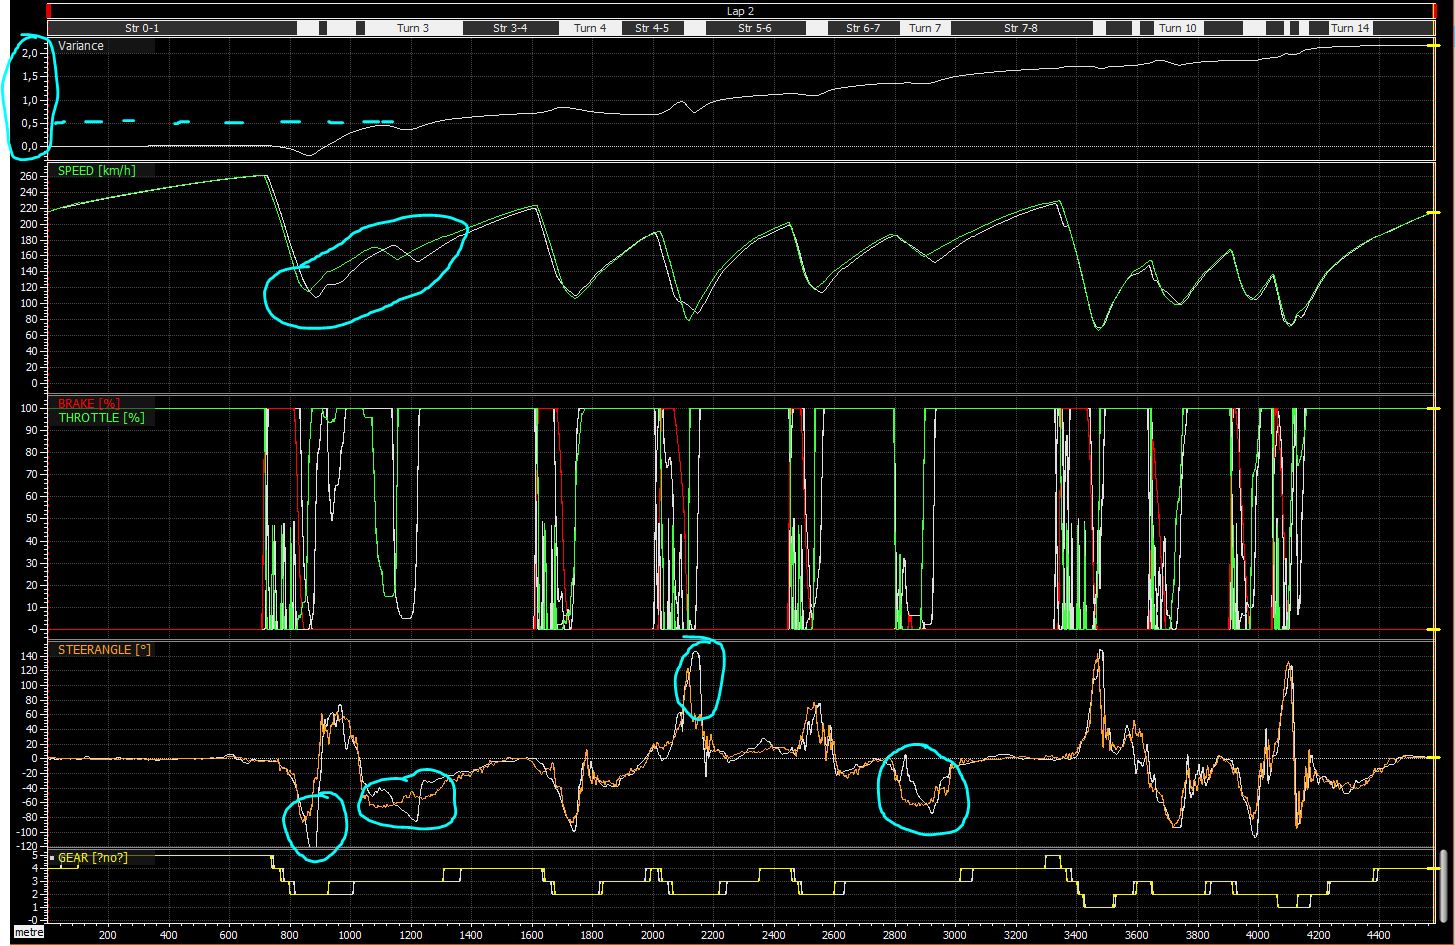
Task: Select the Str 0-1 track section
Action: click(172, 28)
